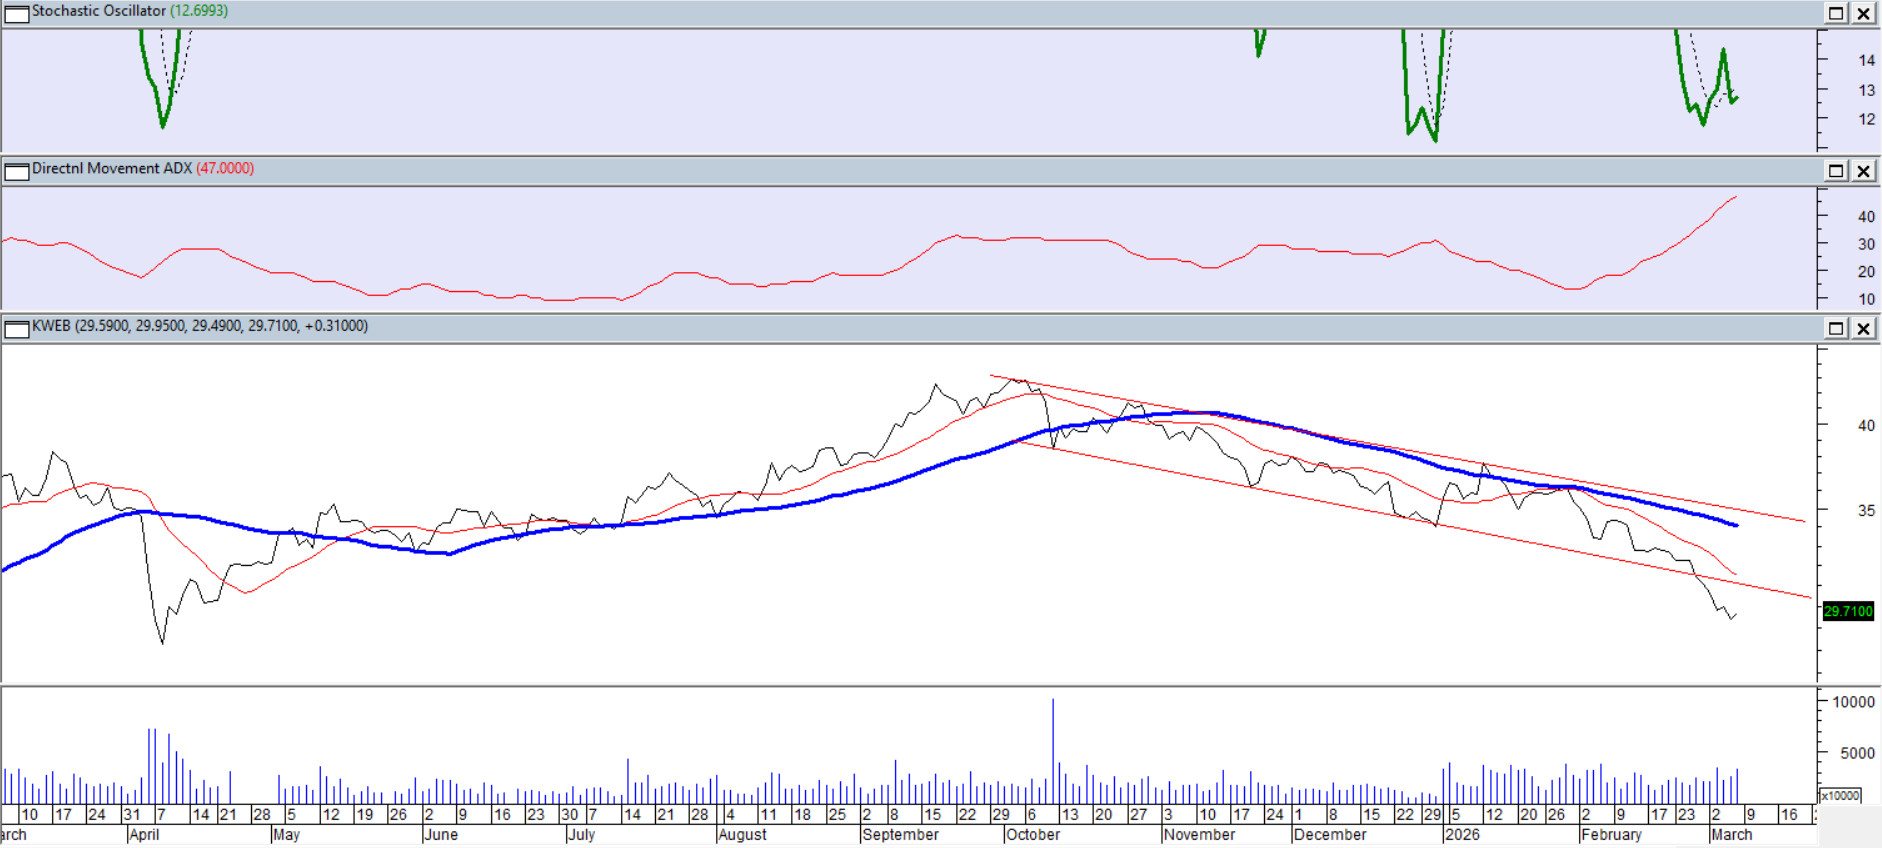Click the KWEB price panel icon
Image resolution: width=1882 pixels, height=848 pixels.
pos(17,329)
